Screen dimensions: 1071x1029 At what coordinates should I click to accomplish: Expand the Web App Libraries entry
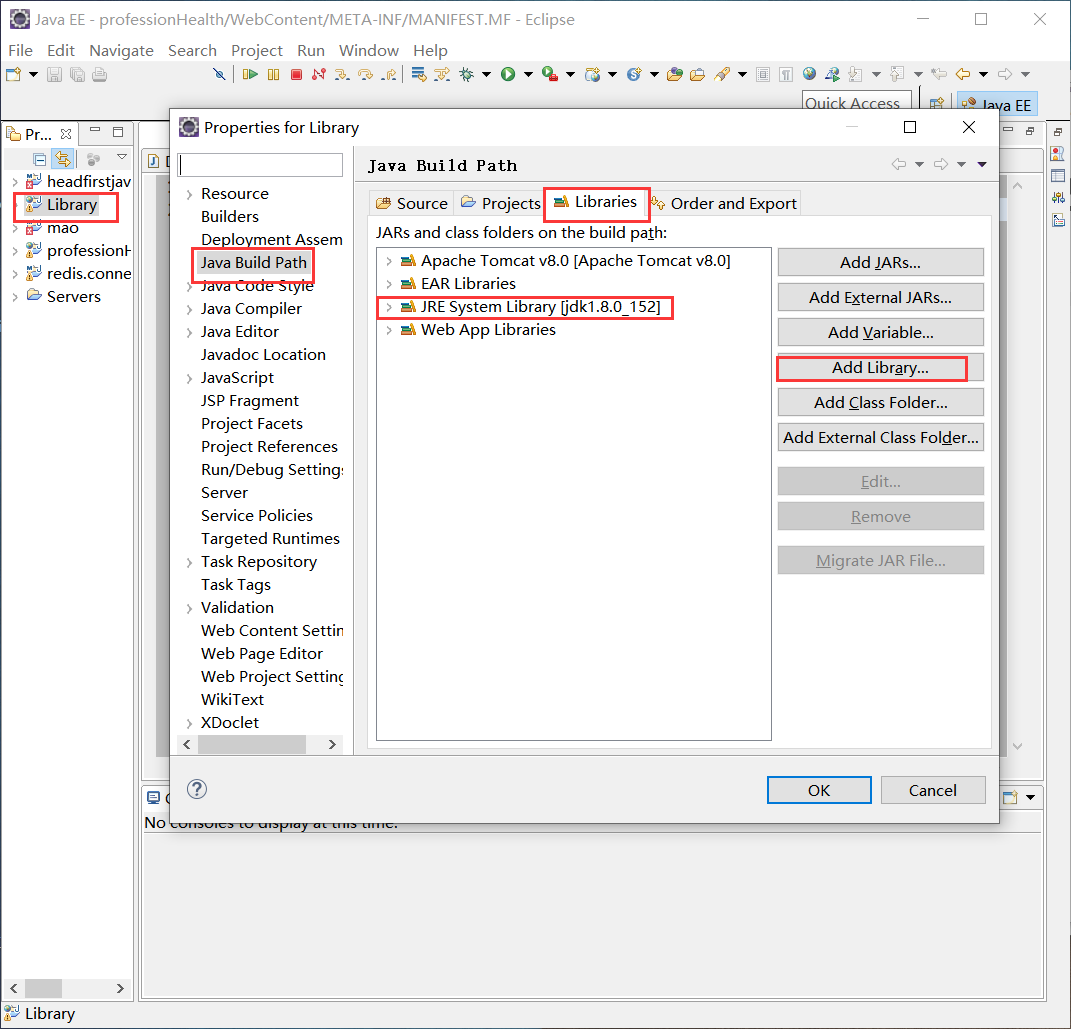point(388,330)
